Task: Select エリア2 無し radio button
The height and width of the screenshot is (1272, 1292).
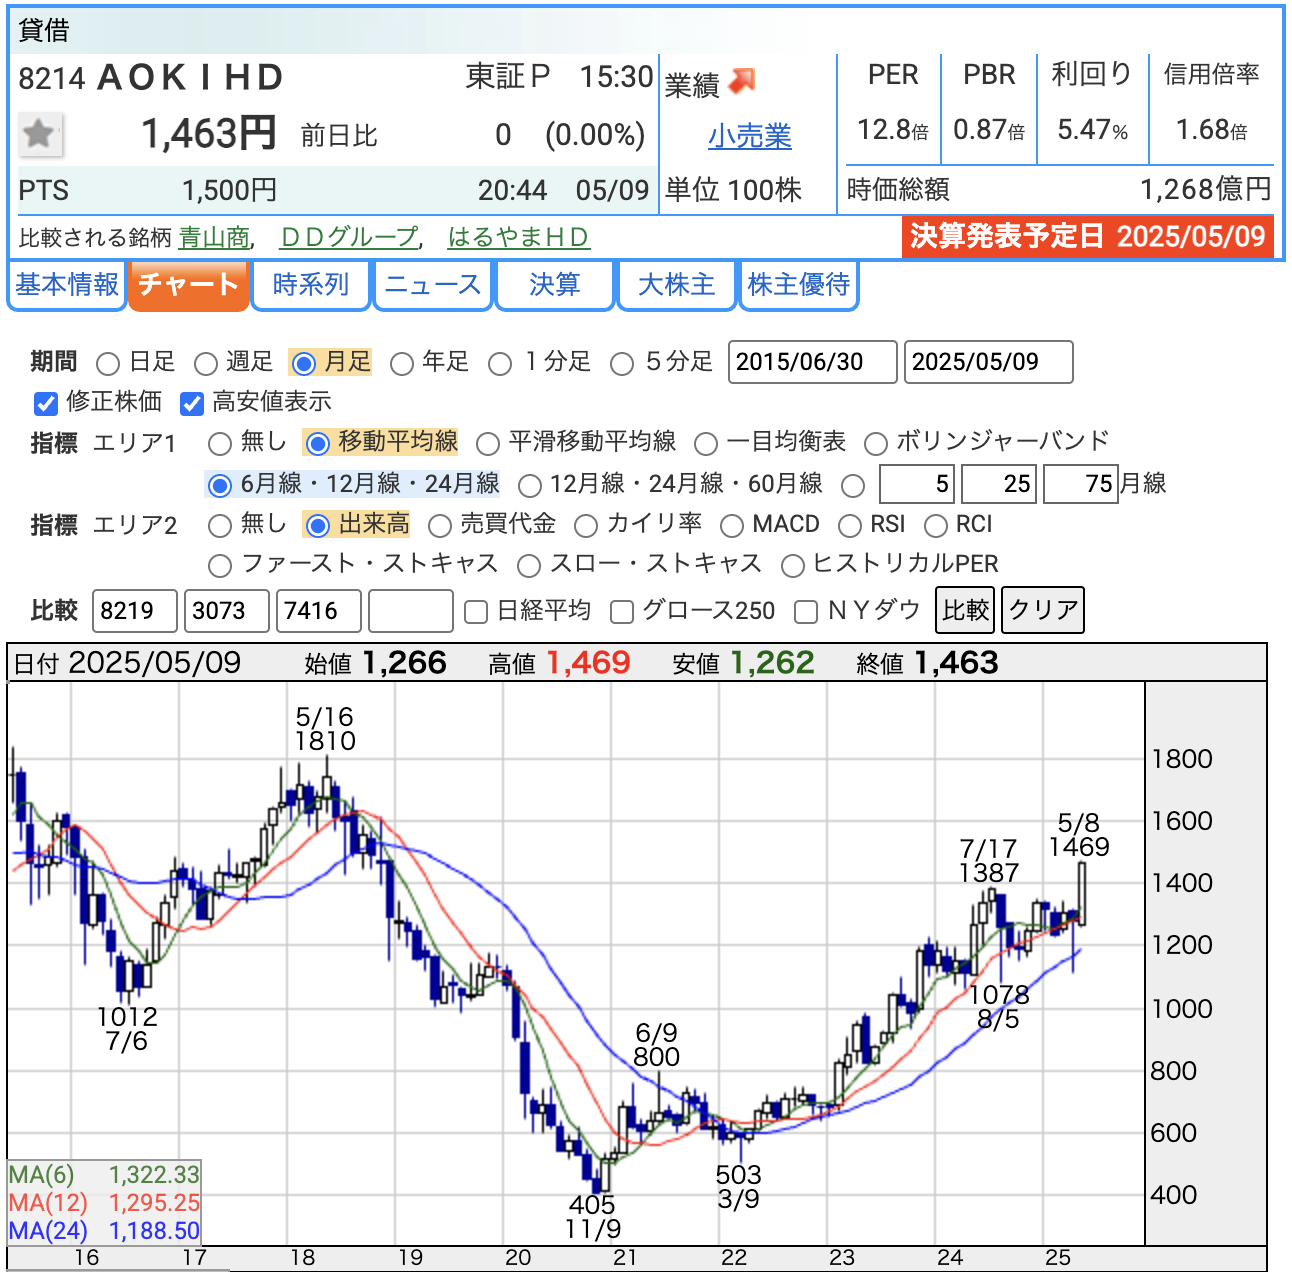Action: (219, 525)
